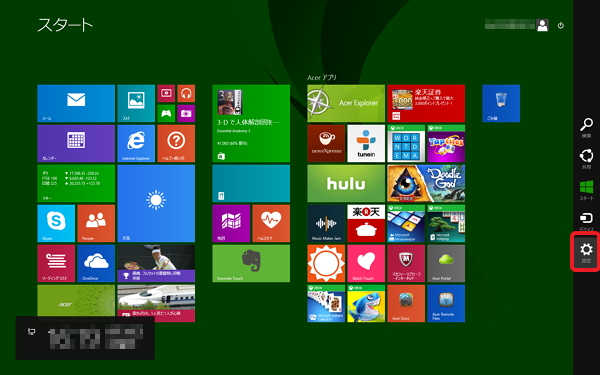Viewport: 600px width, 375px height.
Task: Open the Skype tile
Action: [56, 223]
